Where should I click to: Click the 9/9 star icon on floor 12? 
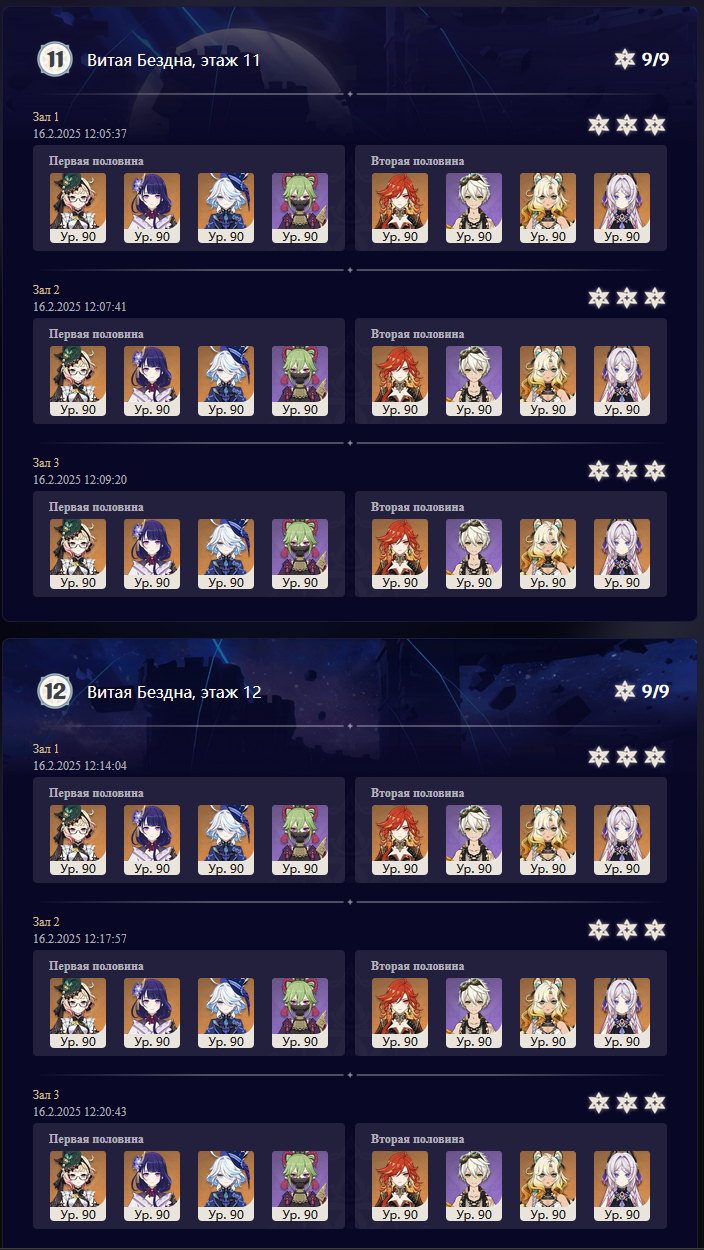[625, 691]
